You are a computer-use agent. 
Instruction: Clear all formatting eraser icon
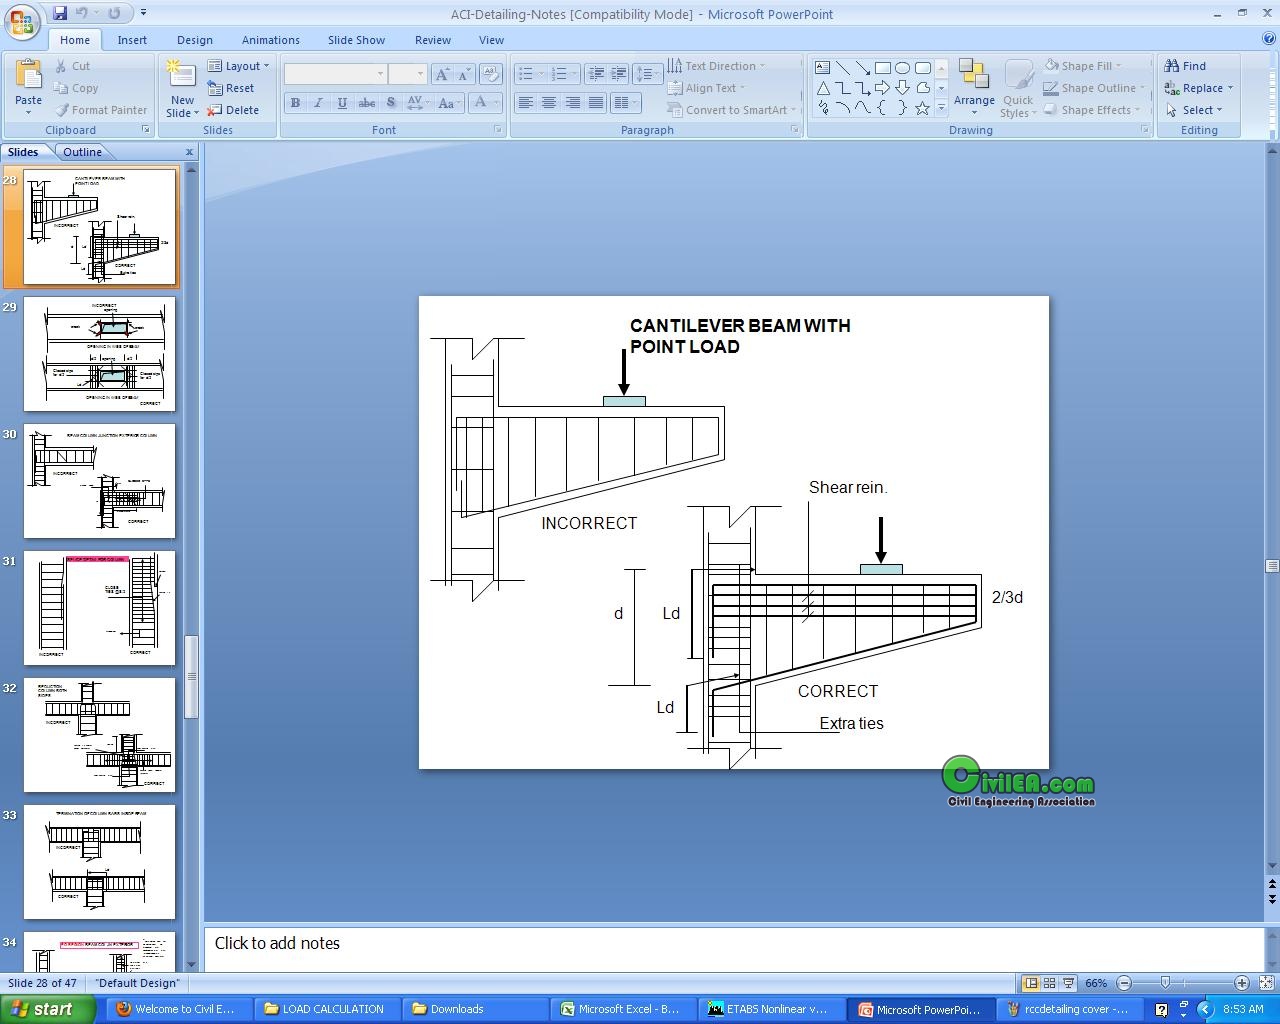pos(490,74)
